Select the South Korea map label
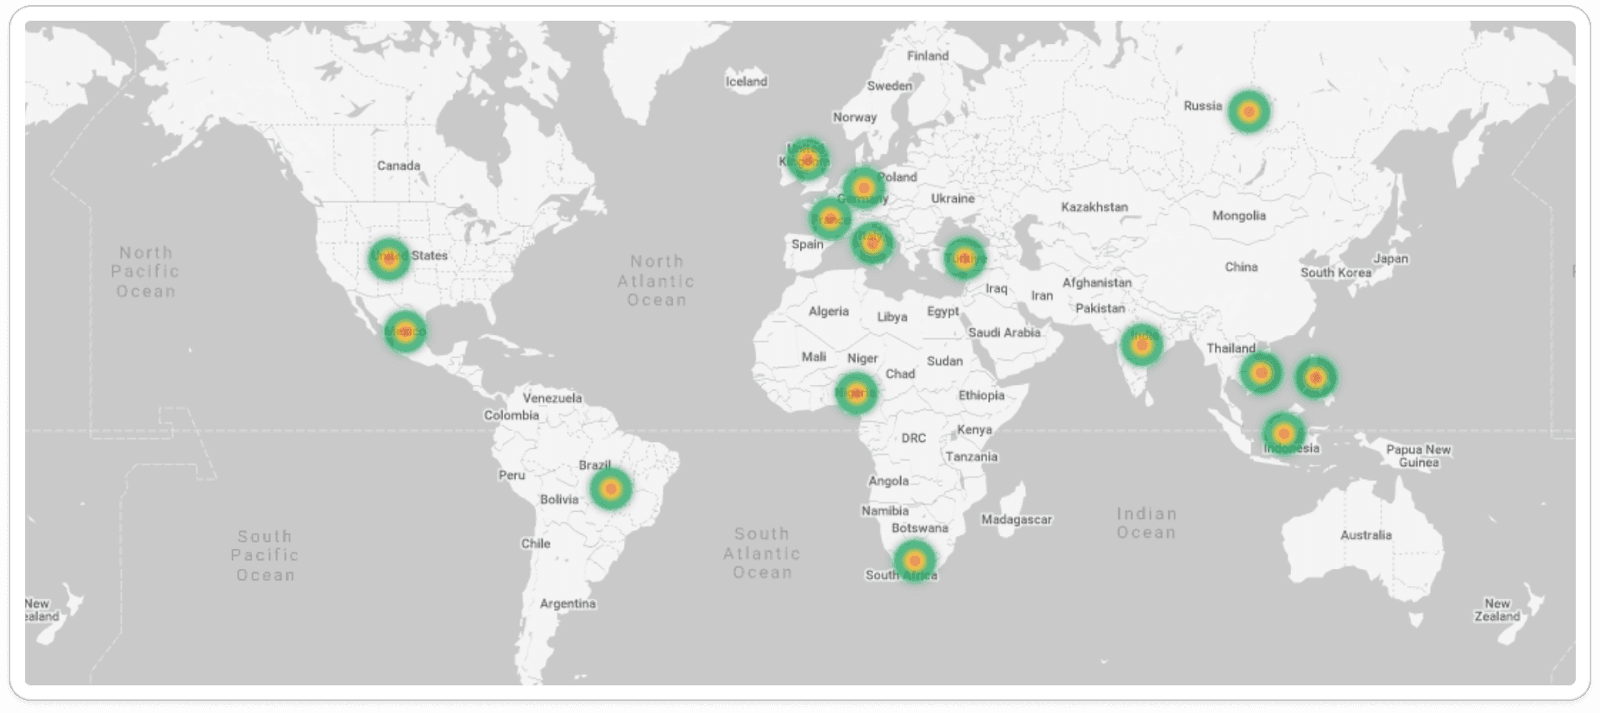This screenshot has height=713, width=1600. (x=1335, y=273)
